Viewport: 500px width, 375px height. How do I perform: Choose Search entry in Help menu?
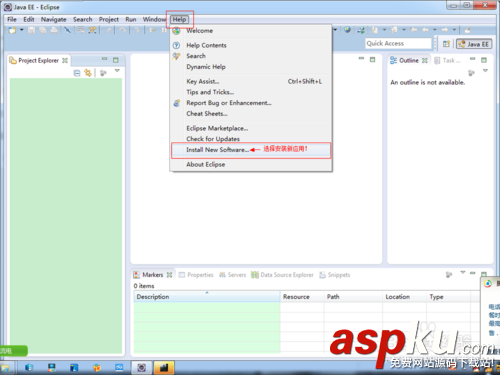pos(251,56)
